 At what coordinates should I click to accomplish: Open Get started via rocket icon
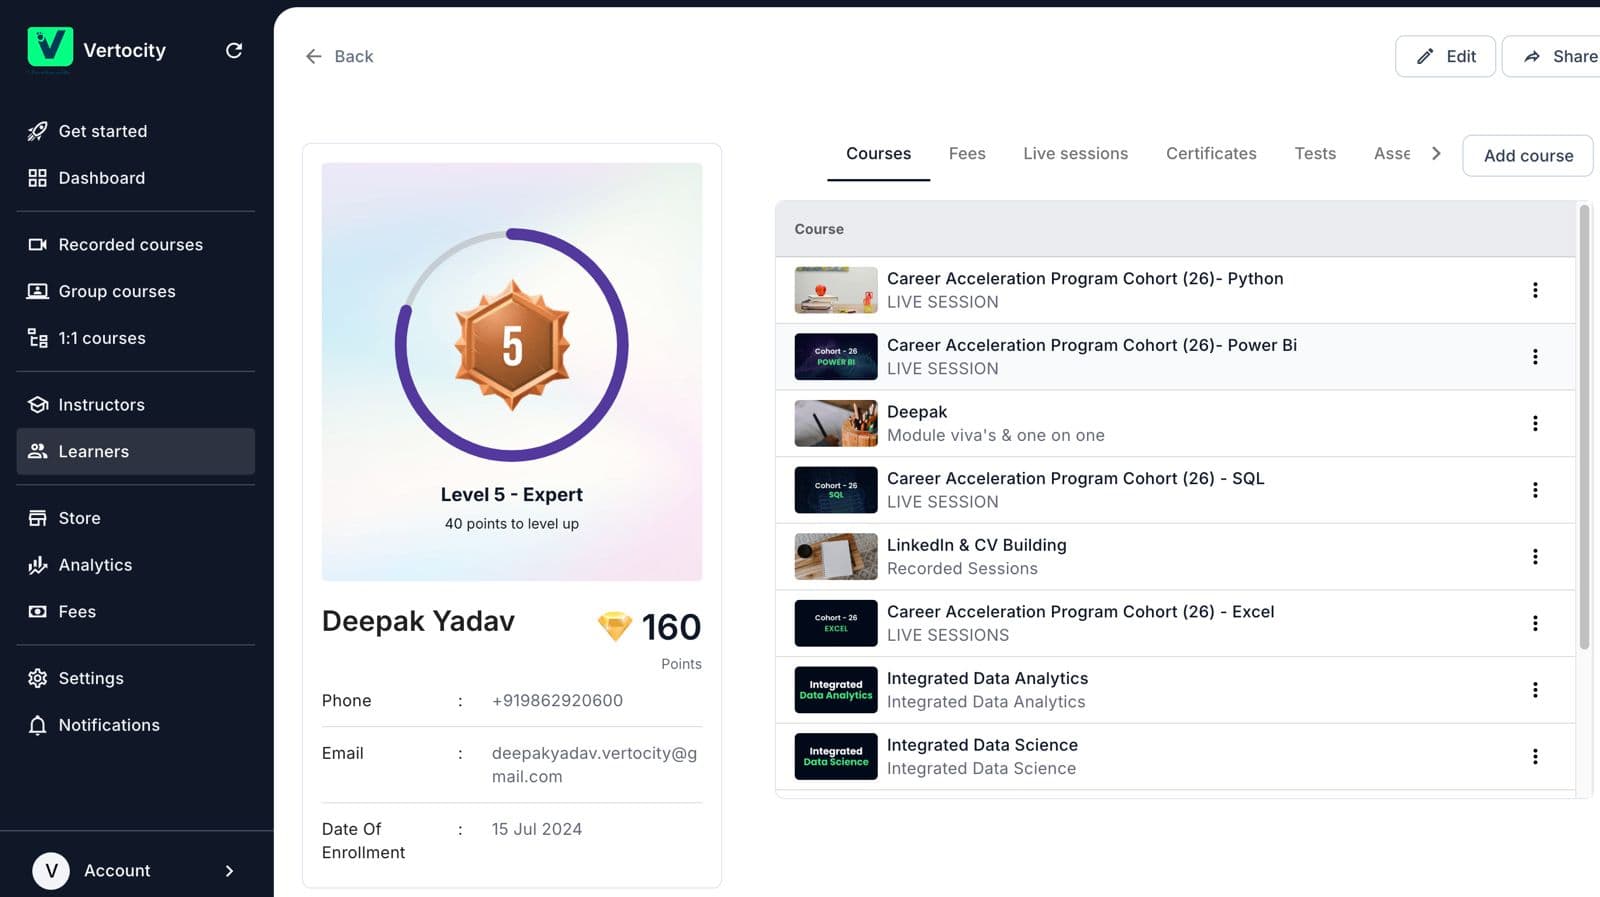37,131
